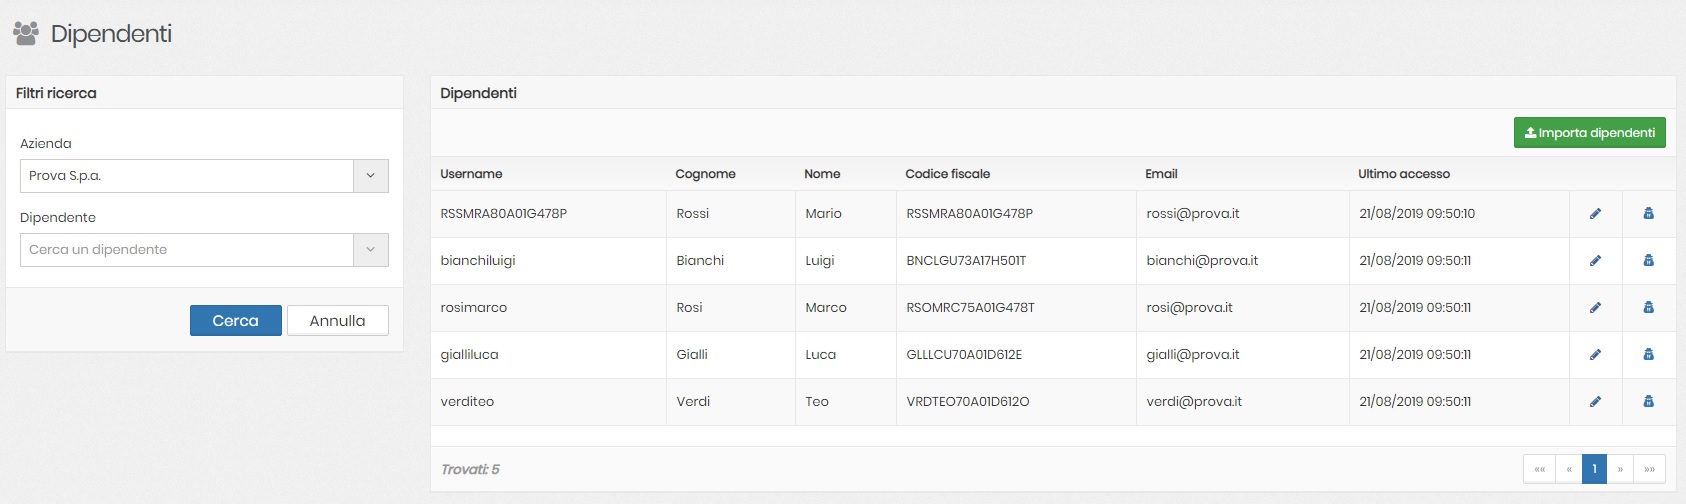Click the Dipendenti people icon in header
1686x504 pixels.
tap(26, 34)
